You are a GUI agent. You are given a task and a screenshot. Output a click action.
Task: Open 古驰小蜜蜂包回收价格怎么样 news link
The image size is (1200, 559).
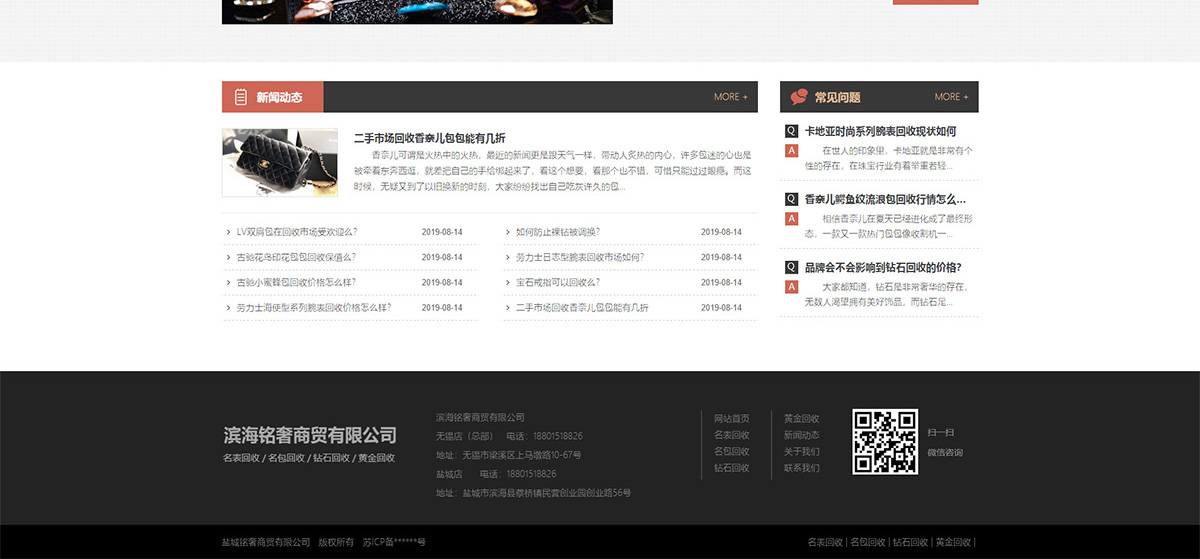pyautogui.click(x=295, y=282)
